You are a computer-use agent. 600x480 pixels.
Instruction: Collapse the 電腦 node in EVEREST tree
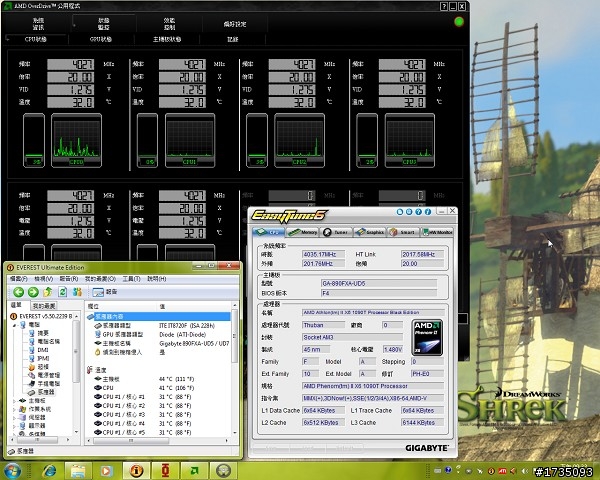[15, 325]
